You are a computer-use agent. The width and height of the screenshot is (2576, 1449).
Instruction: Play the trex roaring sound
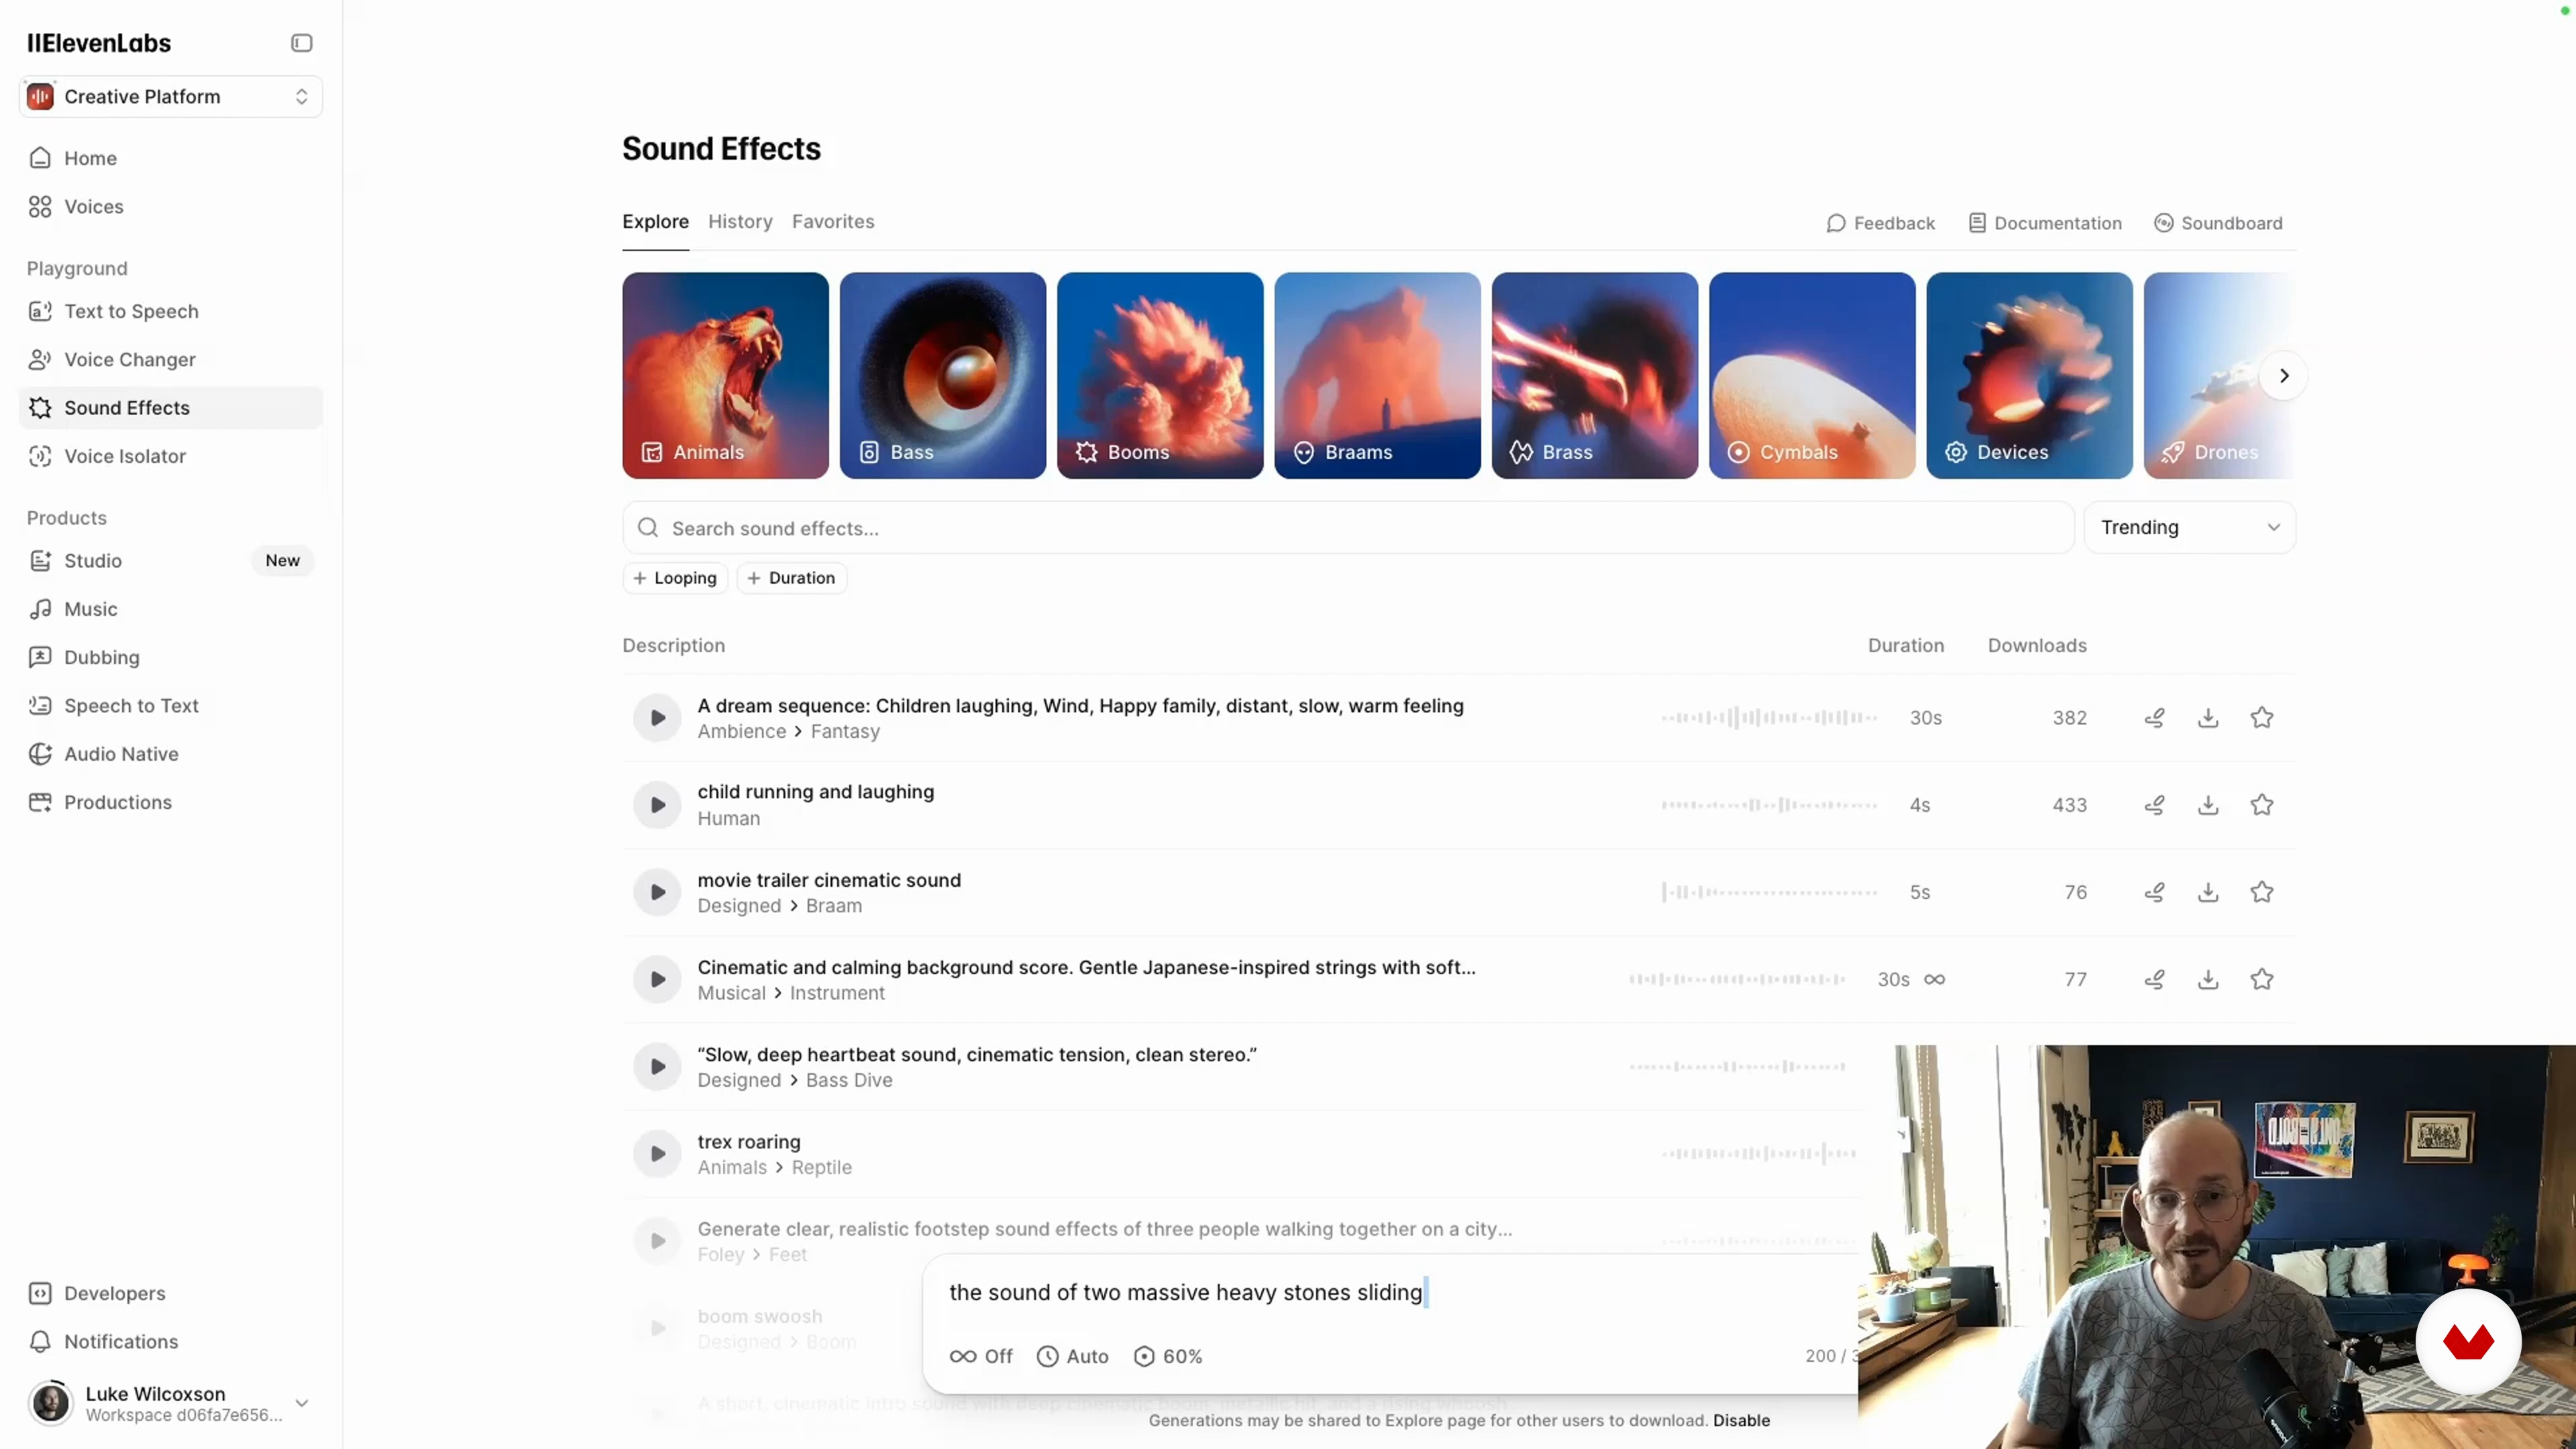(x=657, y=1154)
